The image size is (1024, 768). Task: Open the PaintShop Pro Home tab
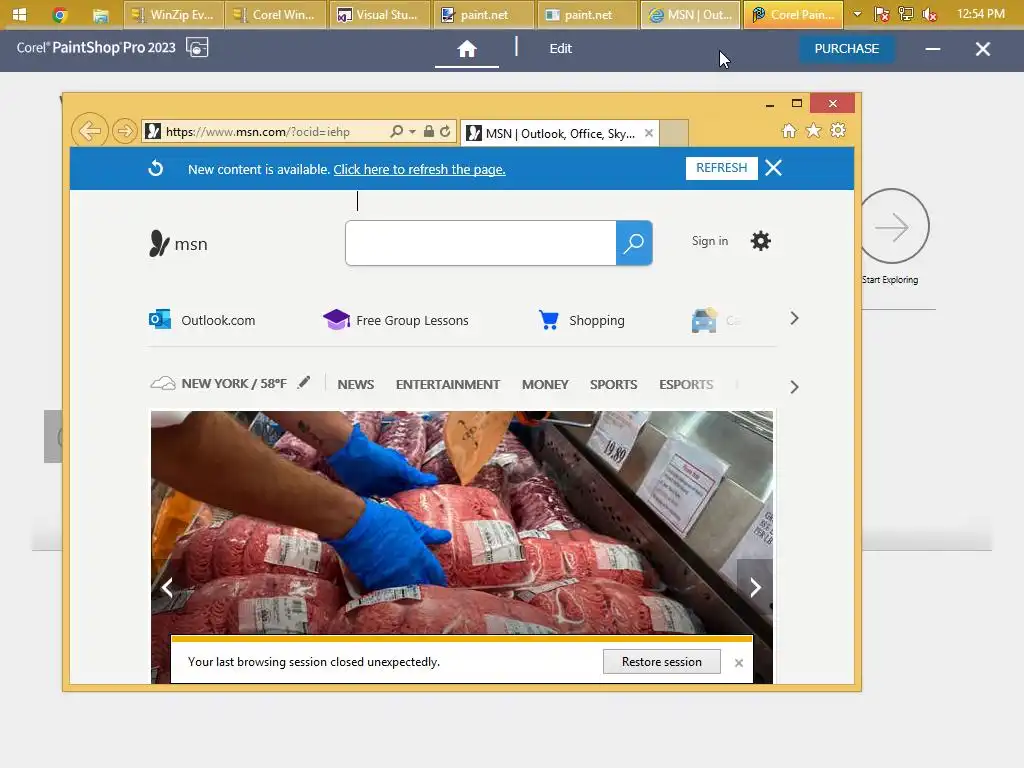[467, 49]
